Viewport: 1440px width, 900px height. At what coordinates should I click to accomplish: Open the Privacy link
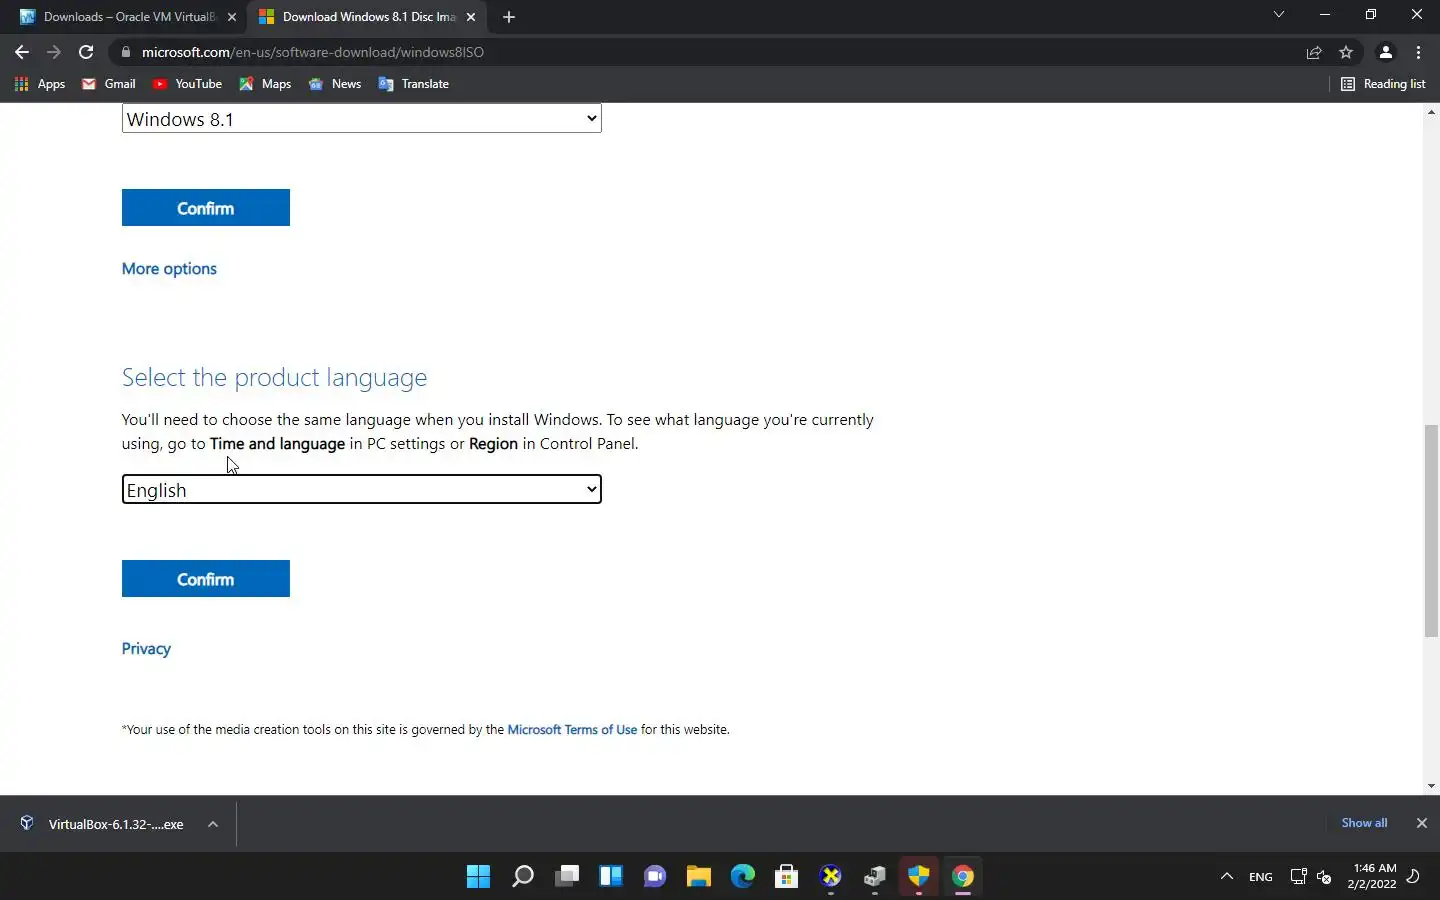click(x=146, y=649)
